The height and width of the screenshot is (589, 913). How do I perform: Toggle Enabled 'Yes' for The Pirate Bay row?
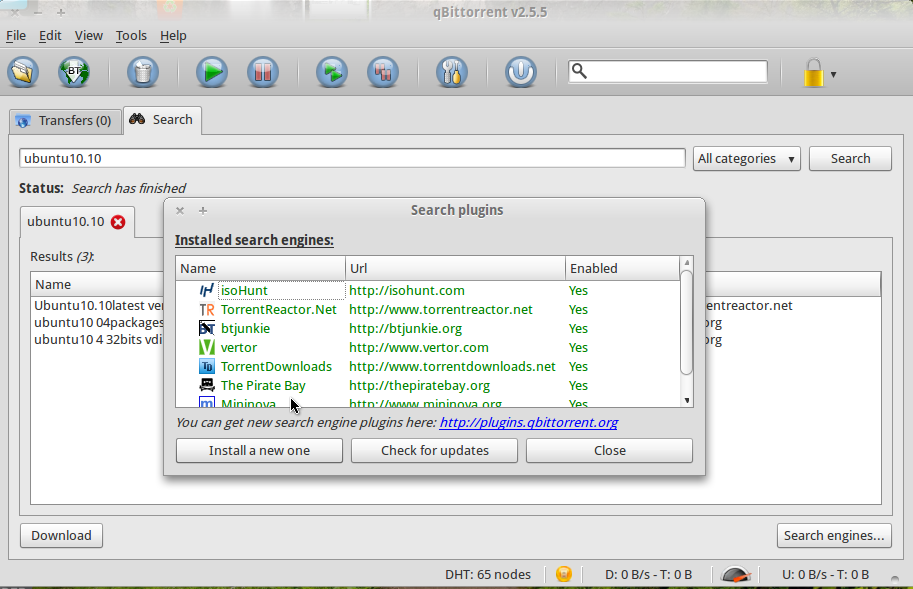[578, 385]
